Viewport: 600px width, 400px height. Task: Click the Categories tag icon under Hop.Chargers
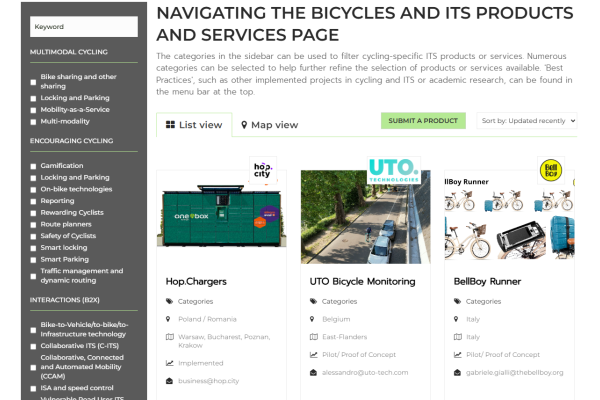click(x=170, y=301)
